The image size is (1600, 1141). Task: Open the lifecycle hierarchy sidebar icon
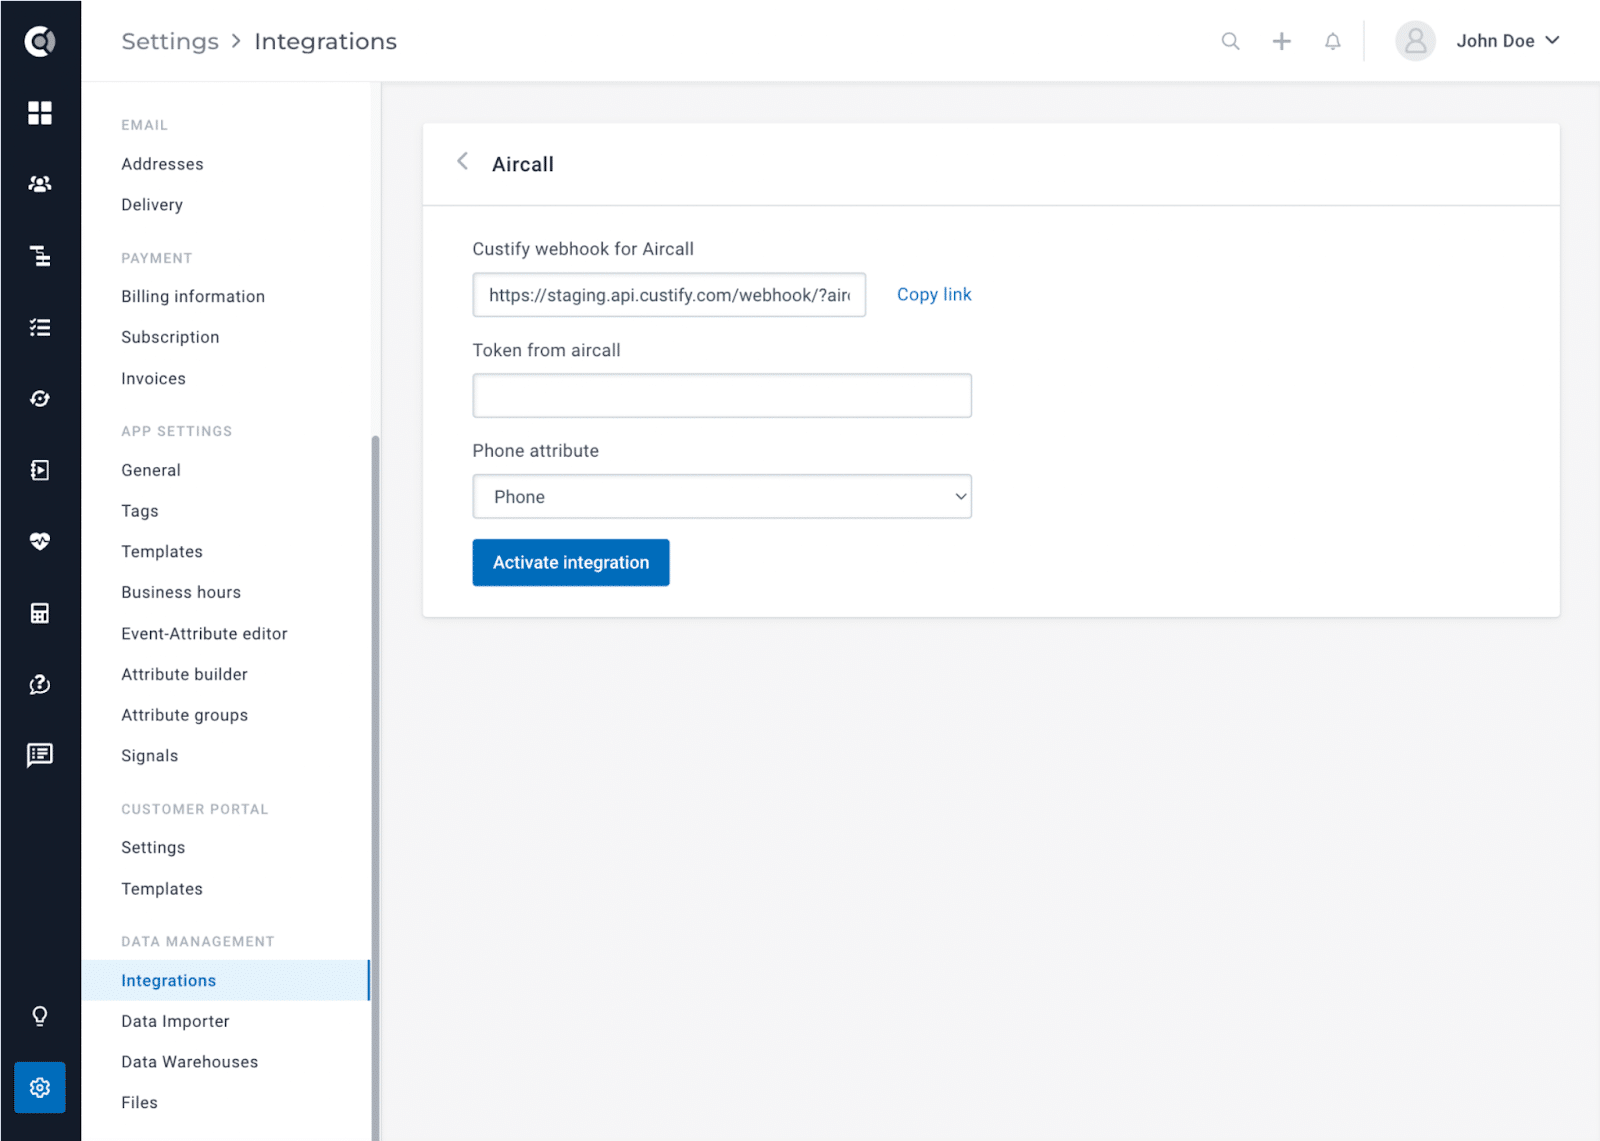click(40, 255)
